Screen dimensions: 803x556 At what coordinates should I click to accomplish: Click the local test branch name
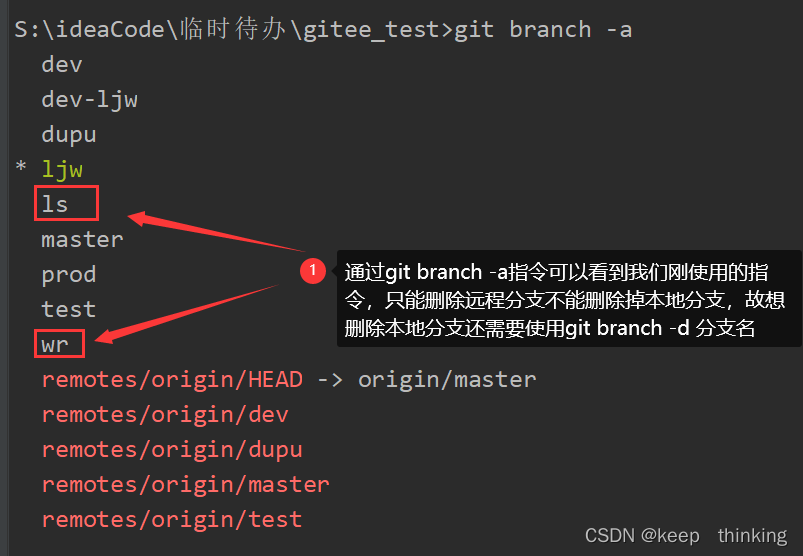tap(69, 309)
